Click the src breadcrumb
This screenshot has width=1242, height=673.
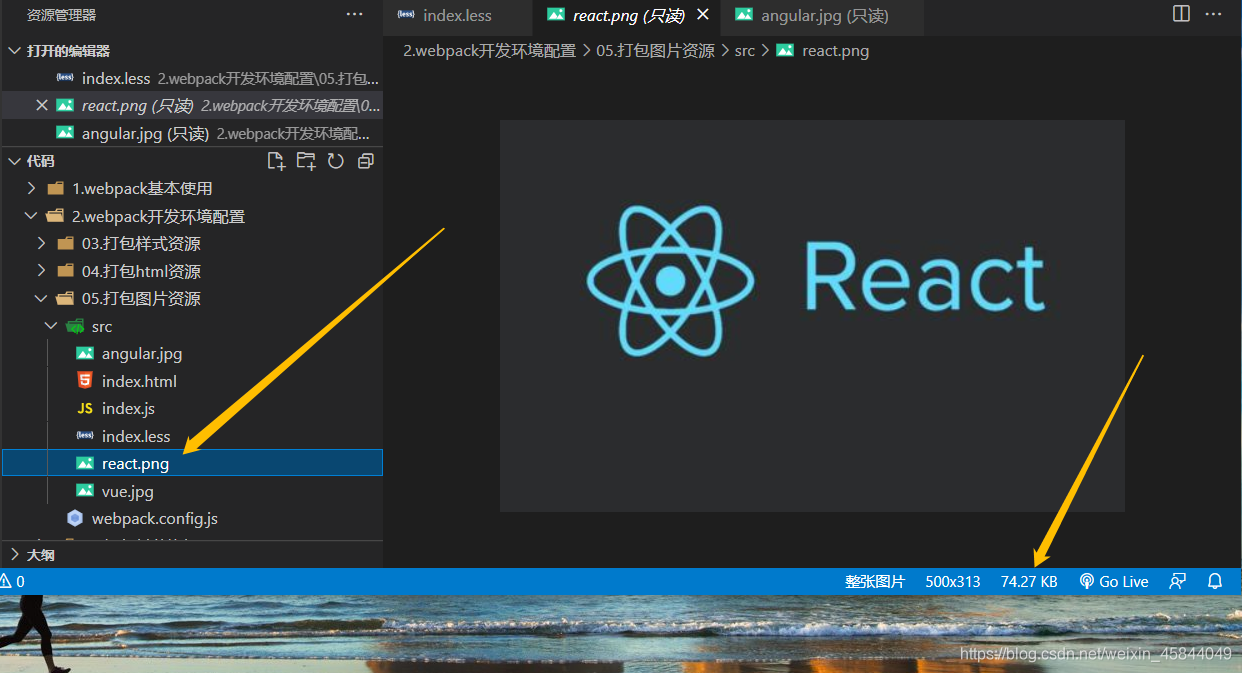click(x=745, y=50)
